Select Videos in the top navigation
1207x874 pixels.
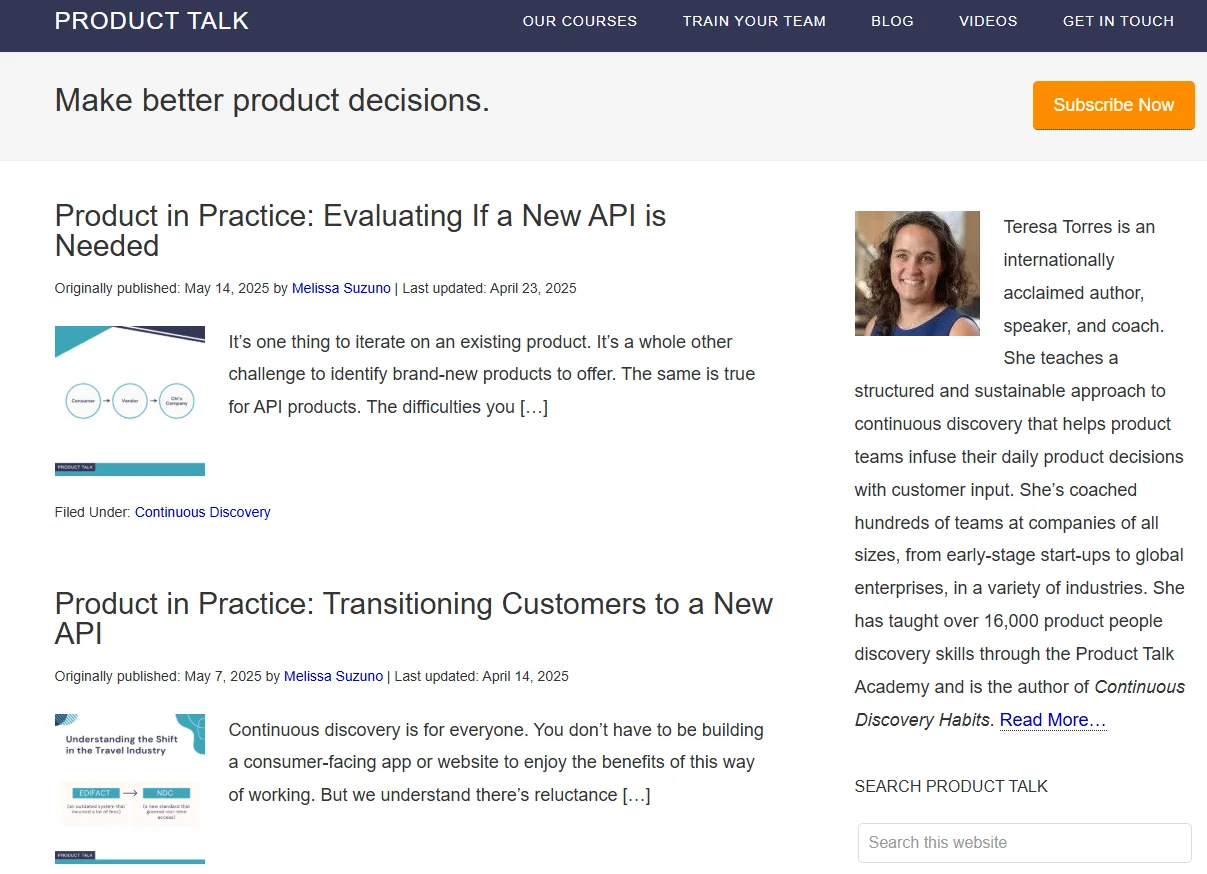(988, 21)
